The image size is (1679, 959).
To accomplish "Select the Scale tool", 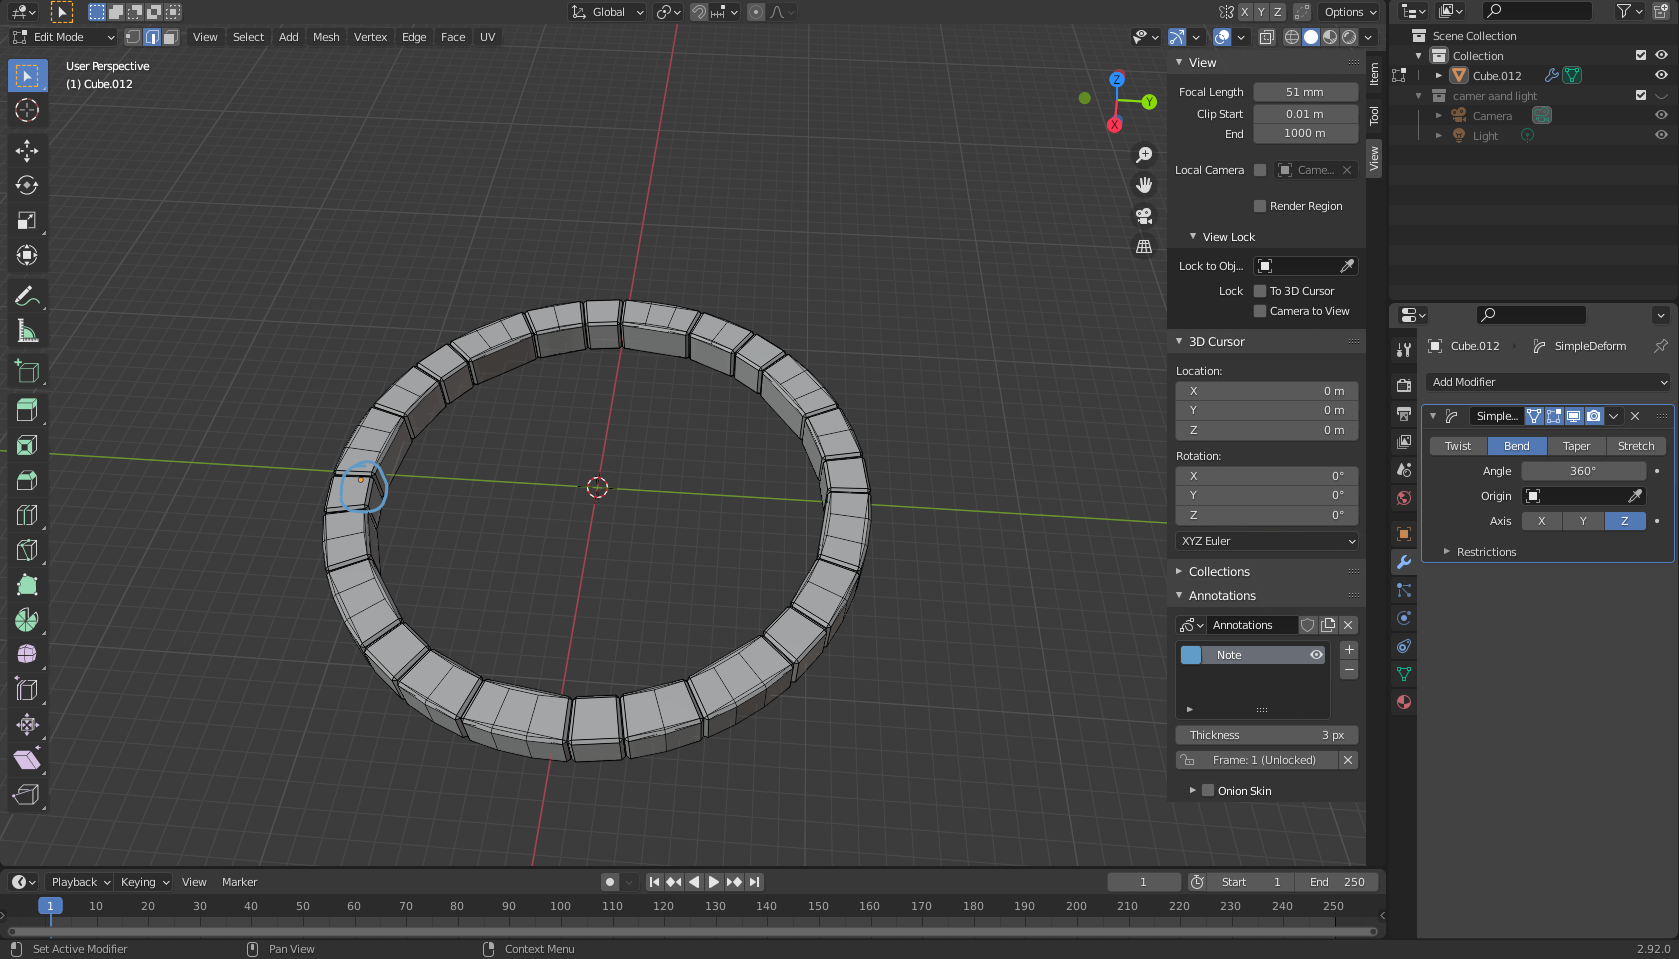I will point(27,221).
